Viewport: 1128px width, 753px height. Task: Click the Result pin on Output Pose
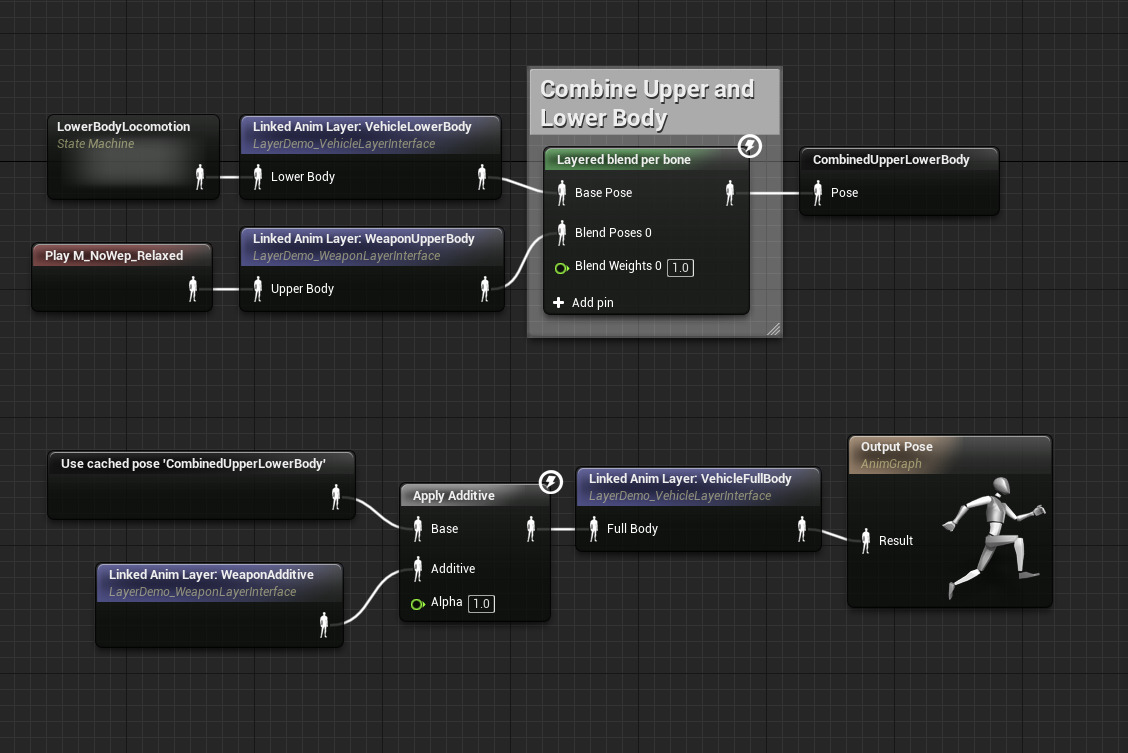pyautogui.click(x=866, y=540)
